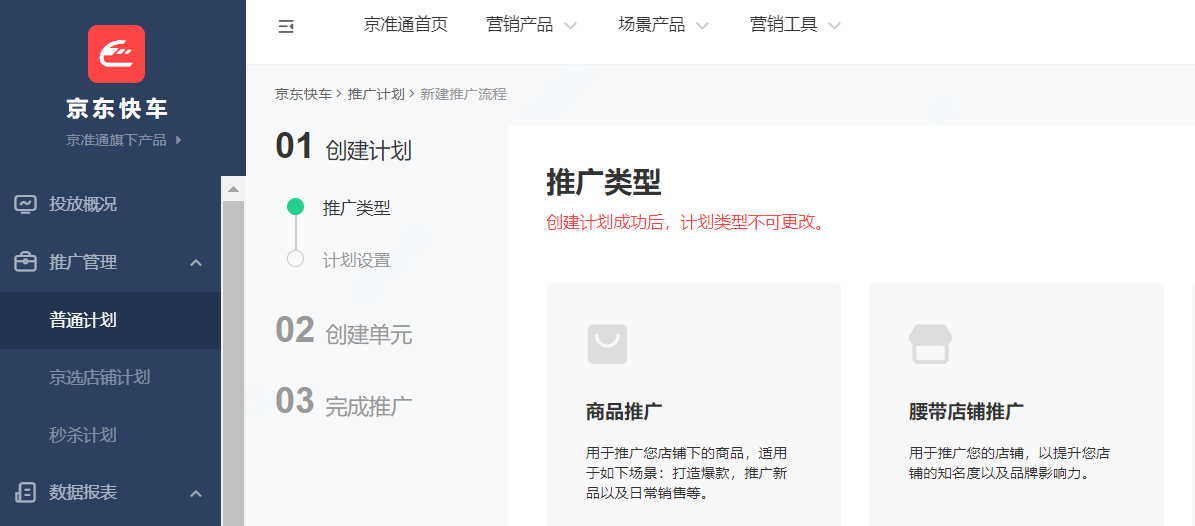Click the 推广类型 step label
The image size is (1195, 526).
pos(357,208)
